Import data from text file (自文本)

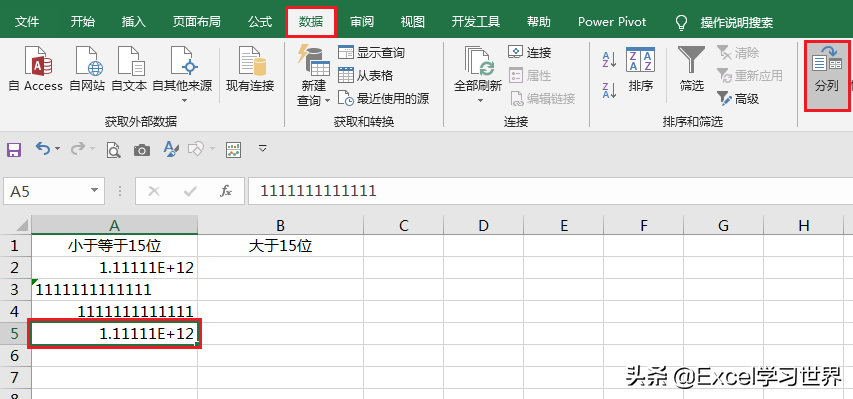tap(129, 69)
